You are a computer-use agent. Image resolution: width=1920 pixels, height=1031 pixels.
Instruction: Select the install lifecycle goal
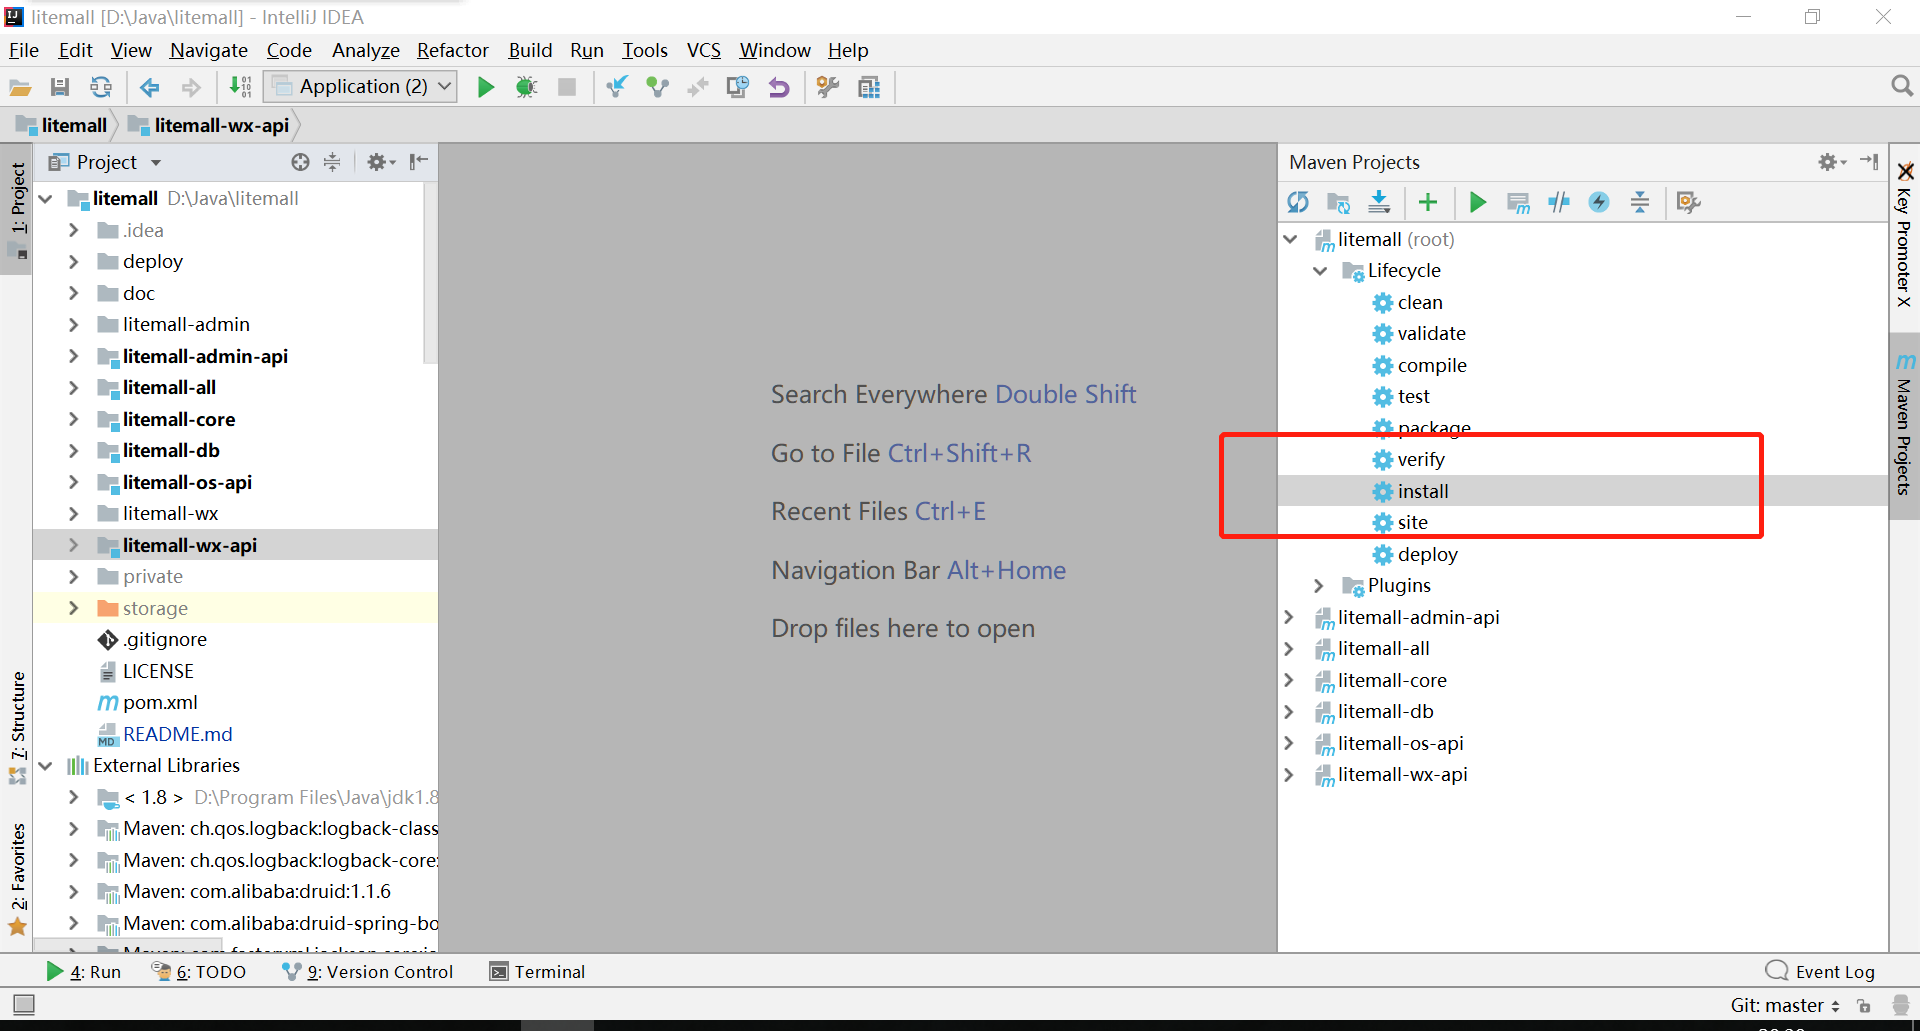1422,491
